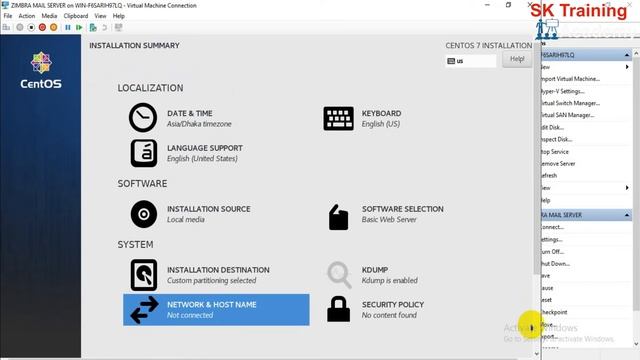Open the Software Selection package icon
This screenshot has width=640, height=360.
coord(338,217)
